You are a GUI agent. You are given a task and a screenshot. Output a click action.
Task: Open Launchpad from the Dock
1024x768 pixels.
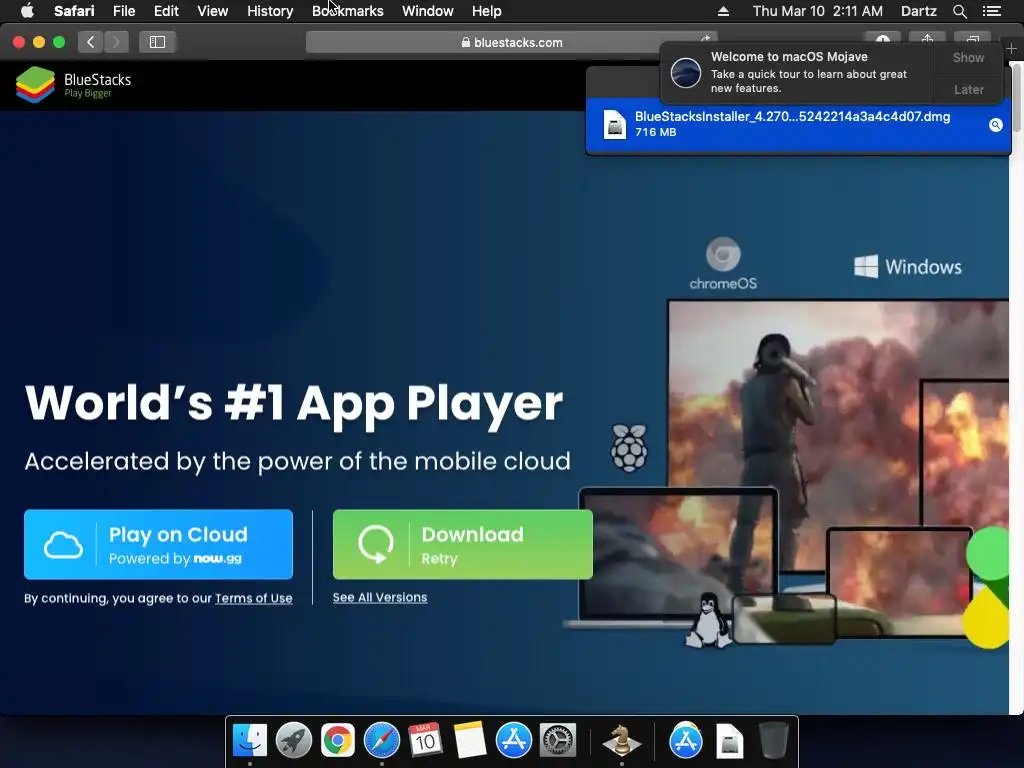click(x=293, y=741)
